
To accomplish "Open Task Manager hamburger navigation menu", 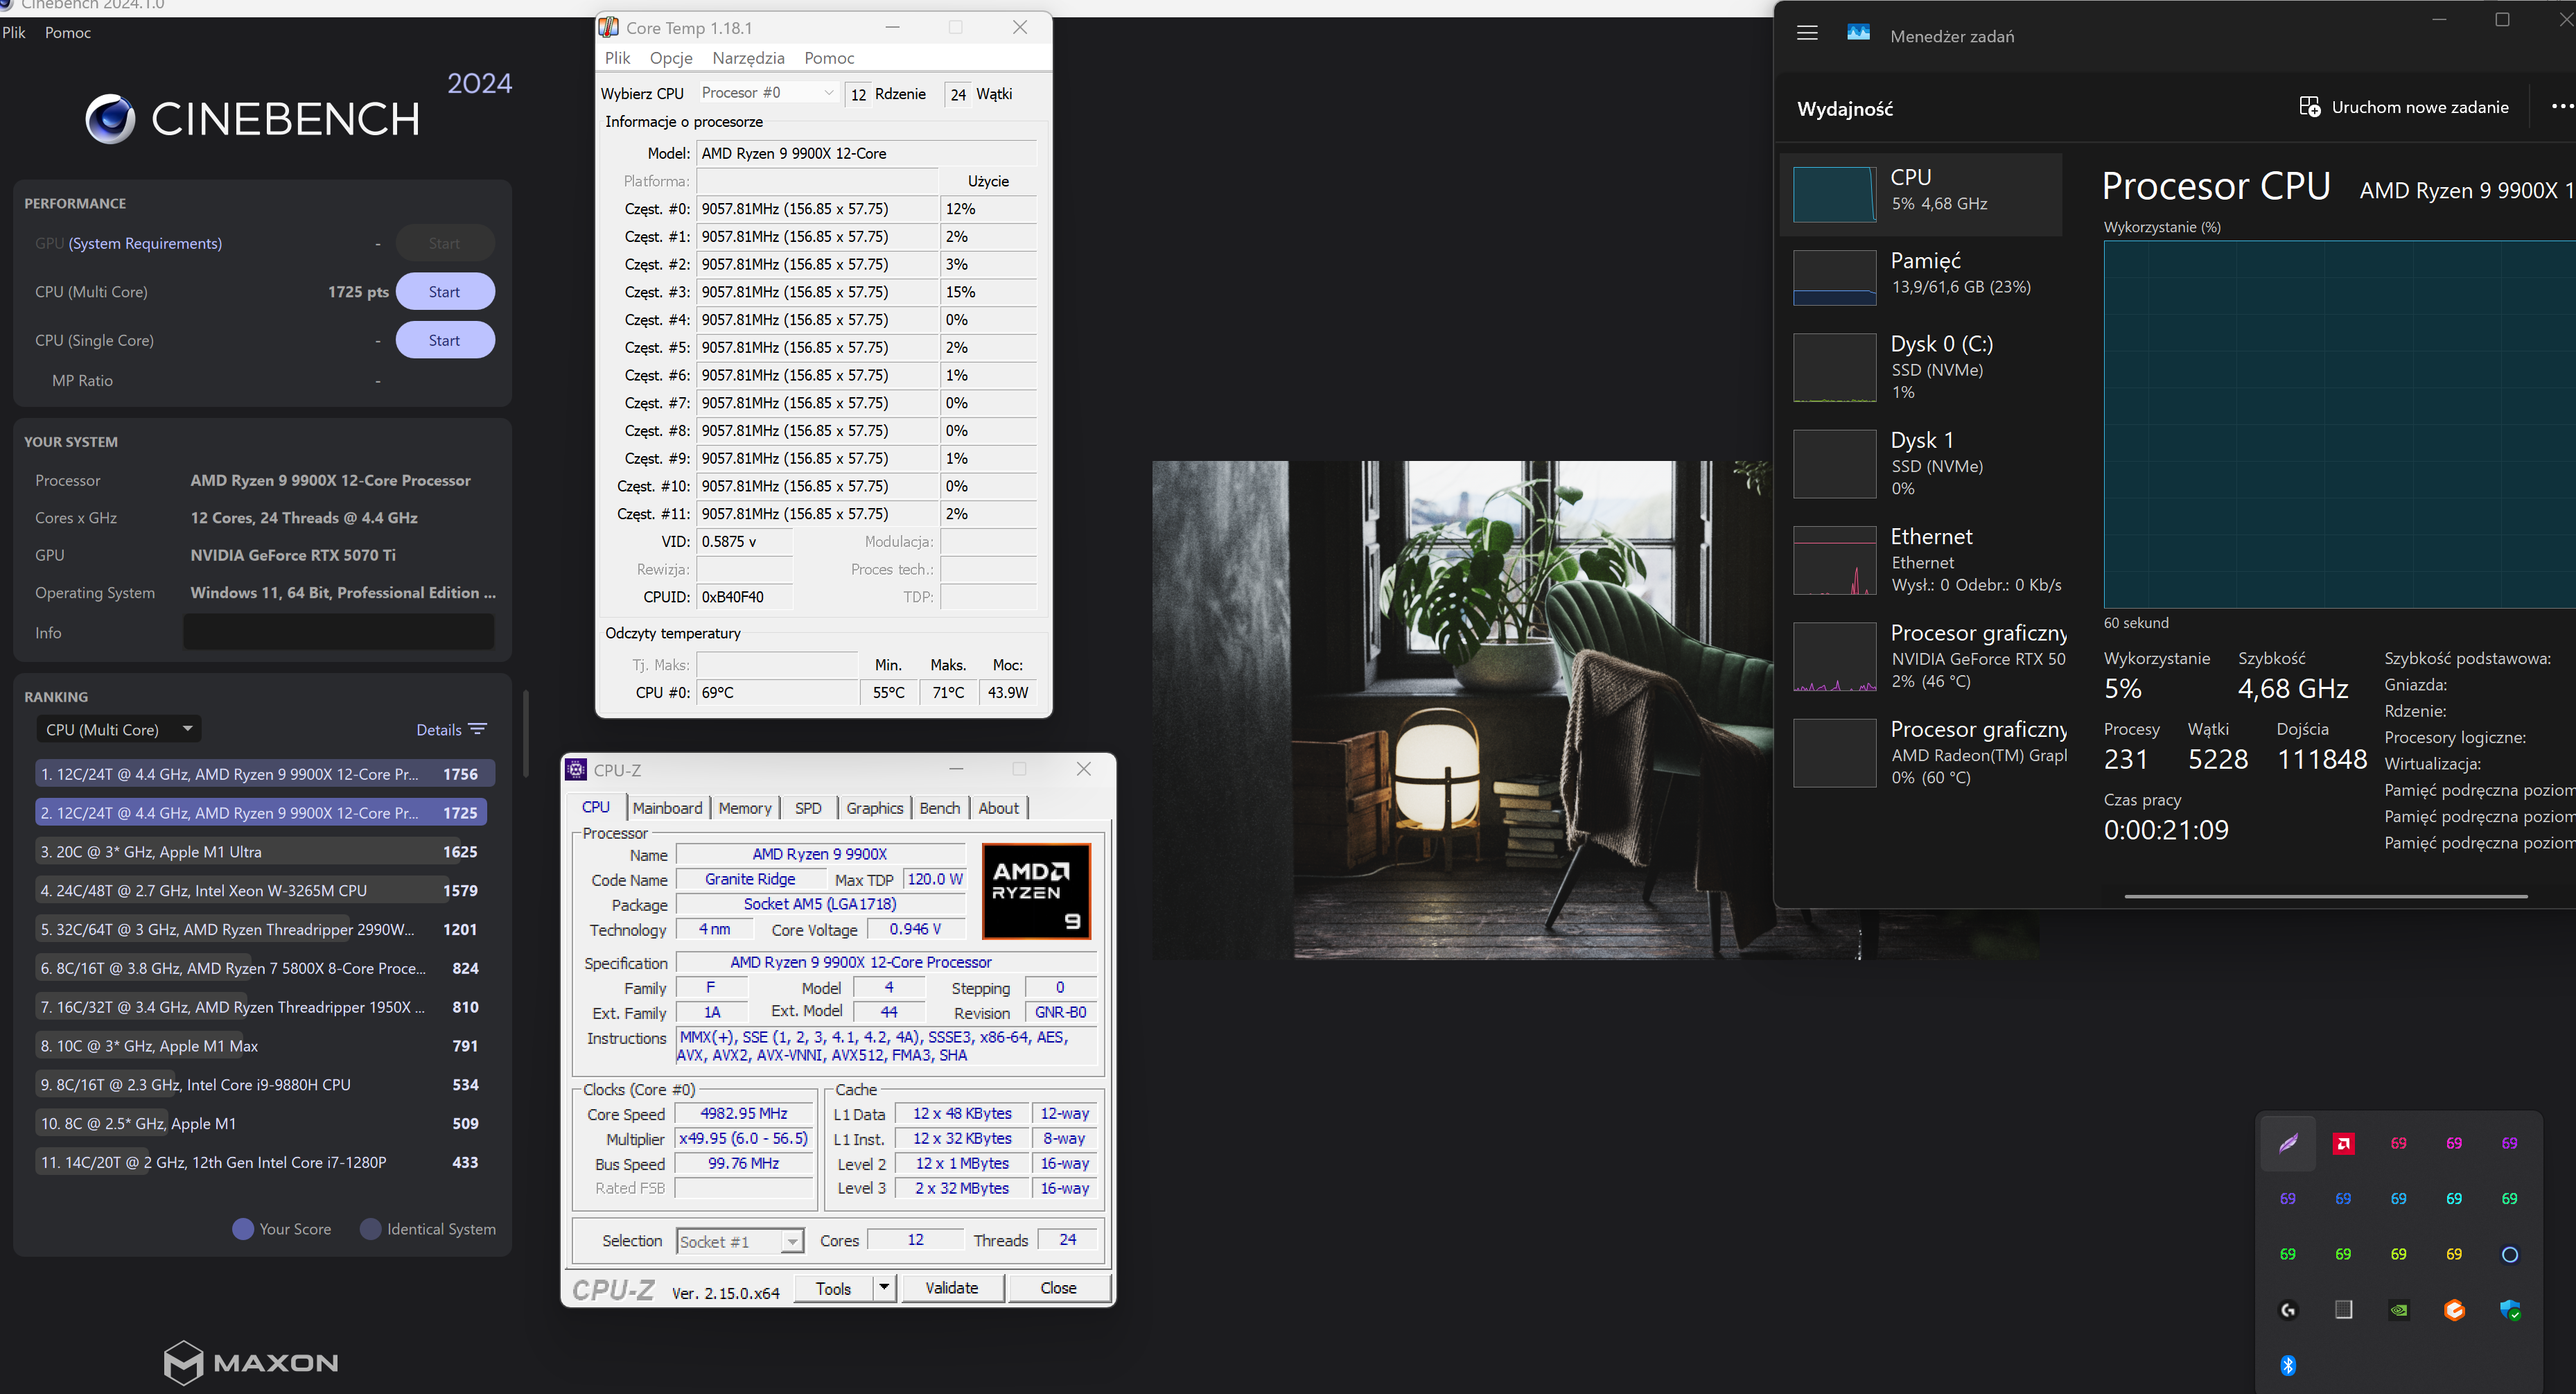I will (x=1807, y=33).
